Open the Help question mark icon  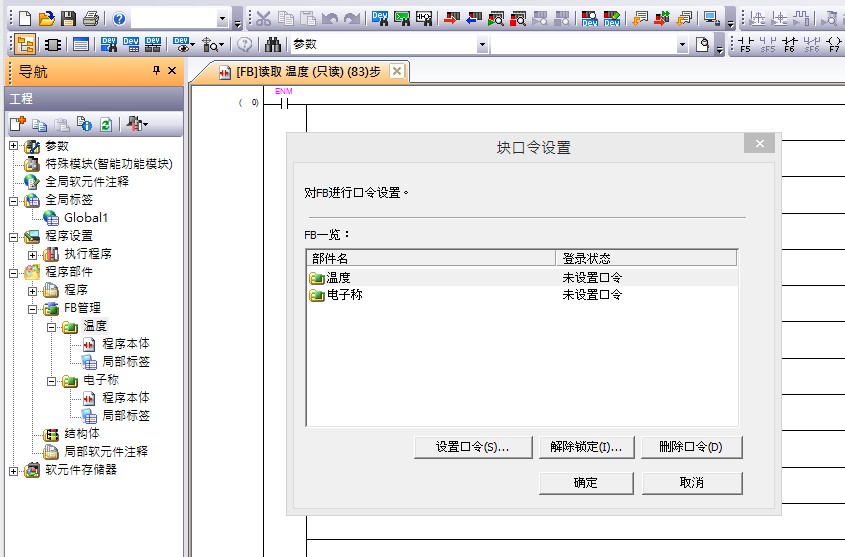119,19
